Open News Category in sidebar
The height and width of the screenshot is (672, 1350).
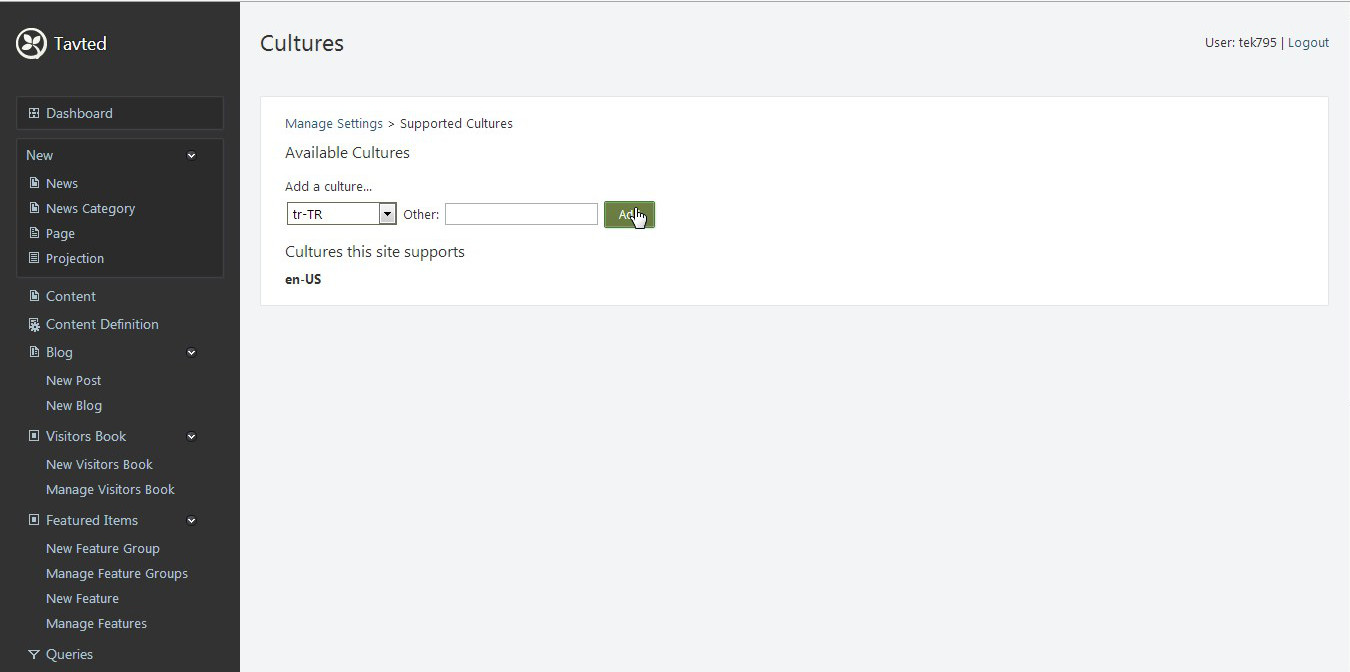click(90, 208)
